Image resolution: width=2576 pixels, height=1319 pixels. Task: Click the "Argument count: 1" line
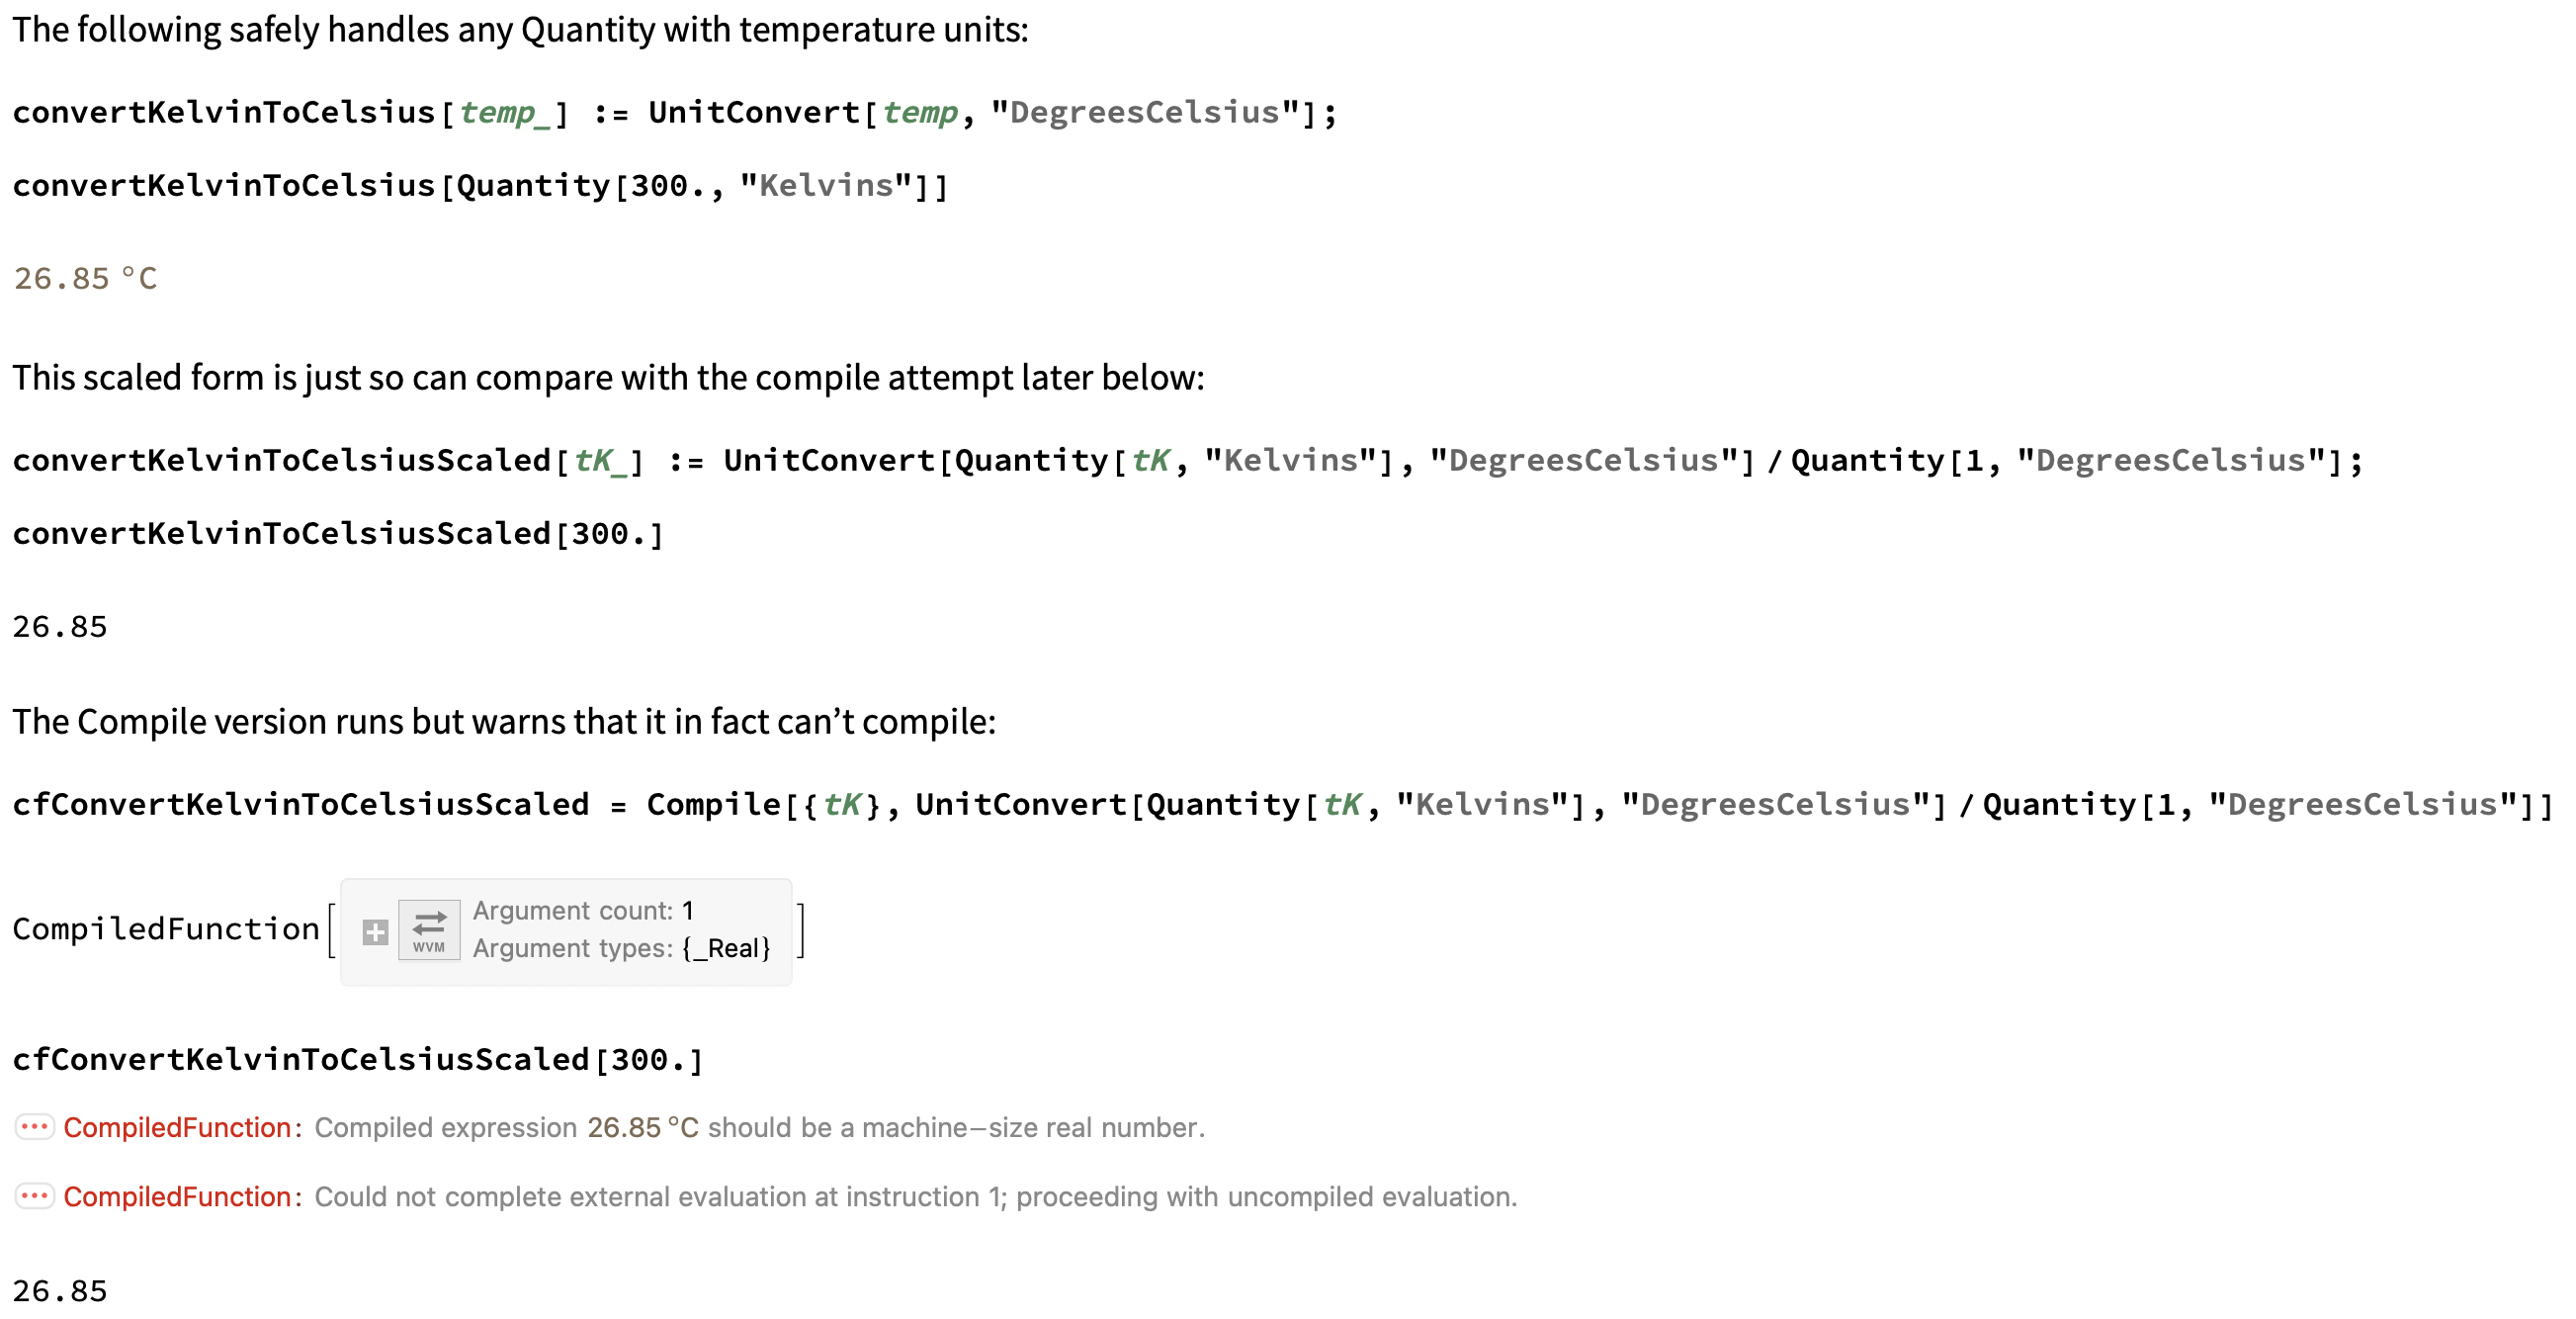(x=582, y=911)
